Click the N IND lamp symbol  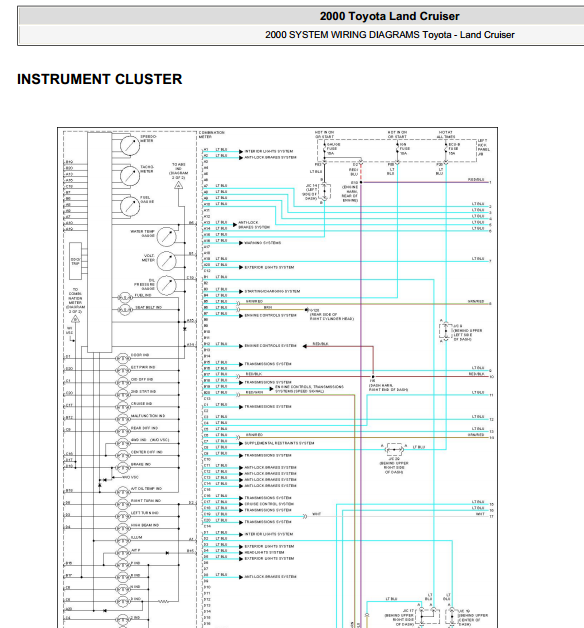pyautogui.click(x=123, y=589)
